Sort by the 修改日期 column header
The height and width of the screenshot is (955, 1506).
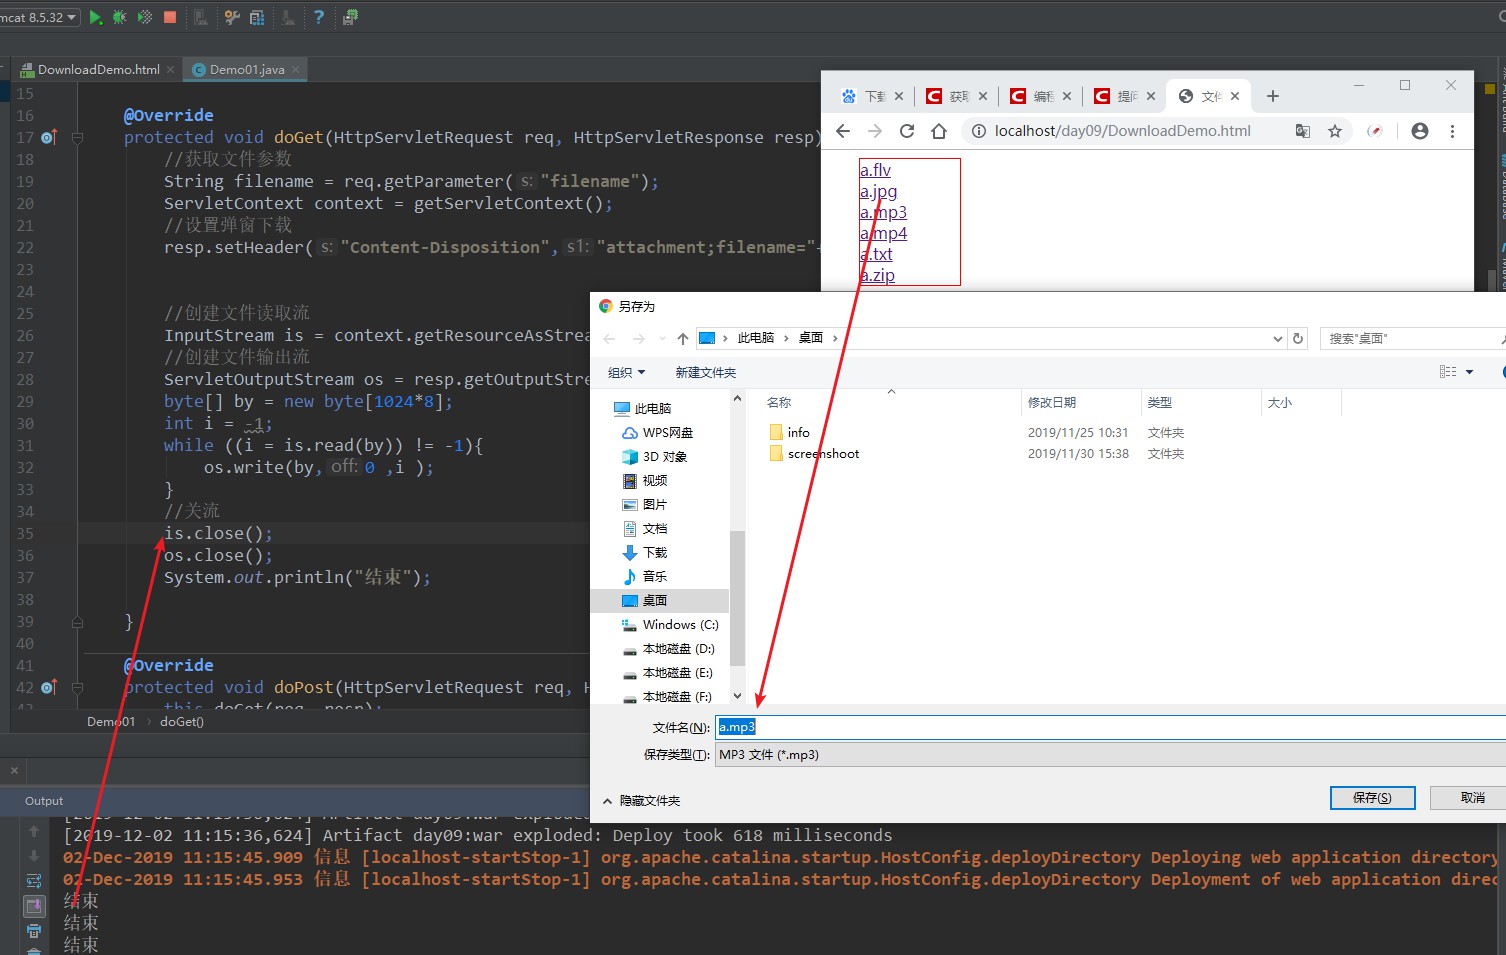tap(1080, 402)
